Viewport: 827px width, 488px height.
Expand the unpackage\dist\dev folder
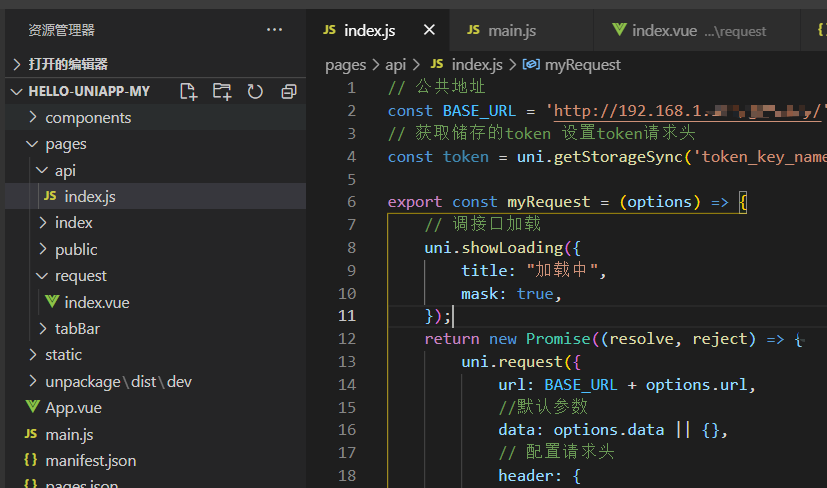(x=33, y=381)
